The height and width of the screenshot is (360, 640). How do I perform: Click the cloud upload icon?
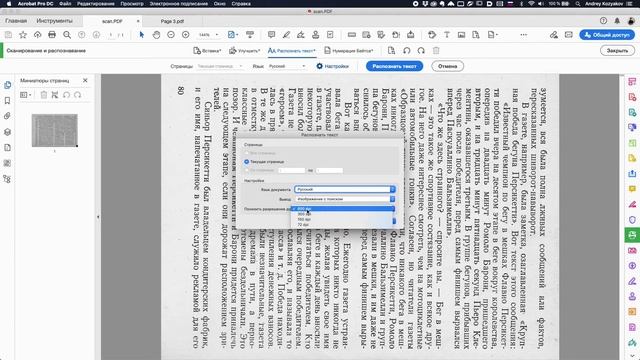pyautogui.click(x=38, y=35)
